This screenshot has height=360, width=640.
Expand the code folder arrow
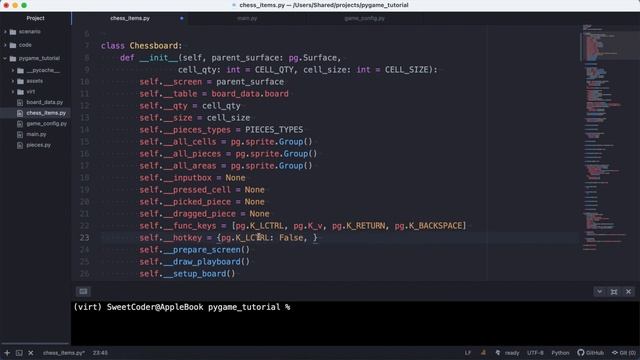5,45
